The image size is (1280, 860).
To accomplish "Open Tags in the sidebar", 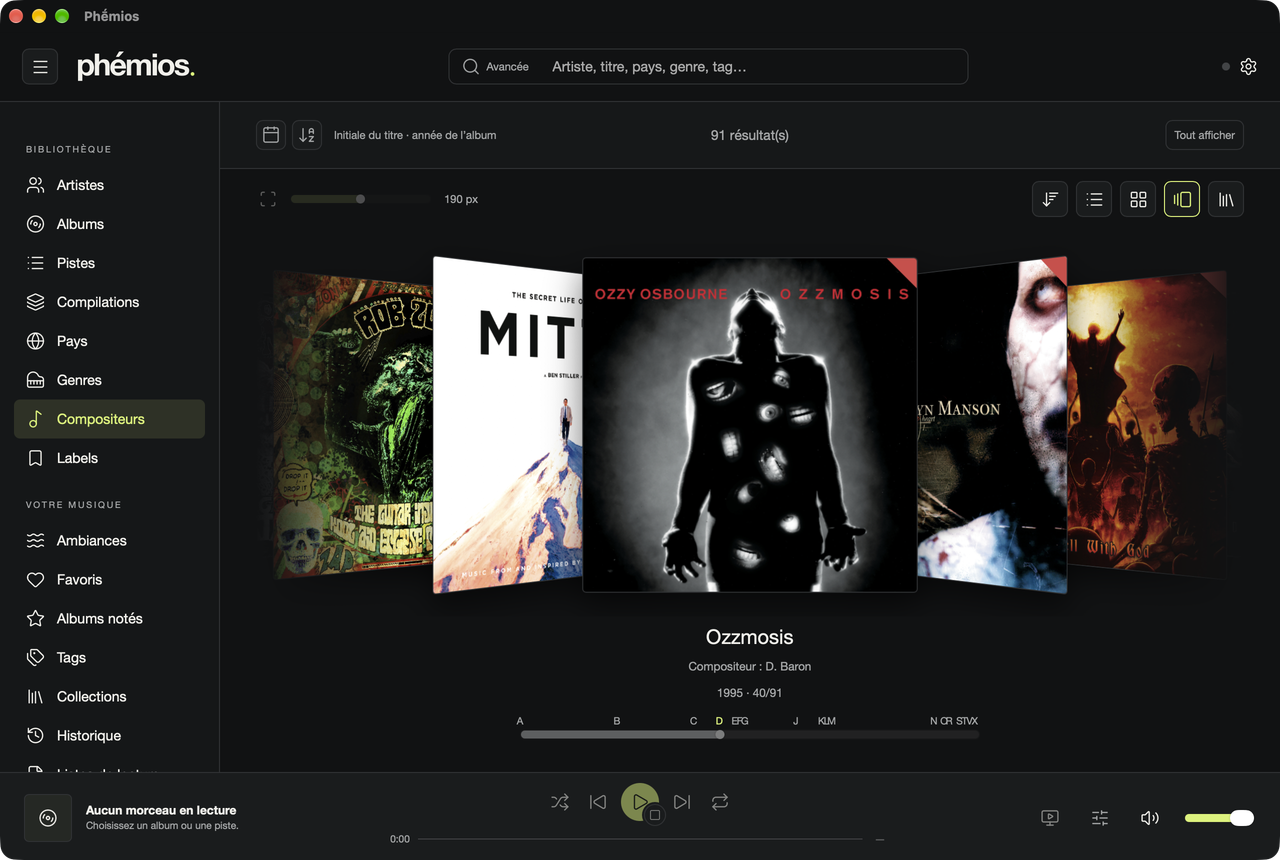I will 110,657.
